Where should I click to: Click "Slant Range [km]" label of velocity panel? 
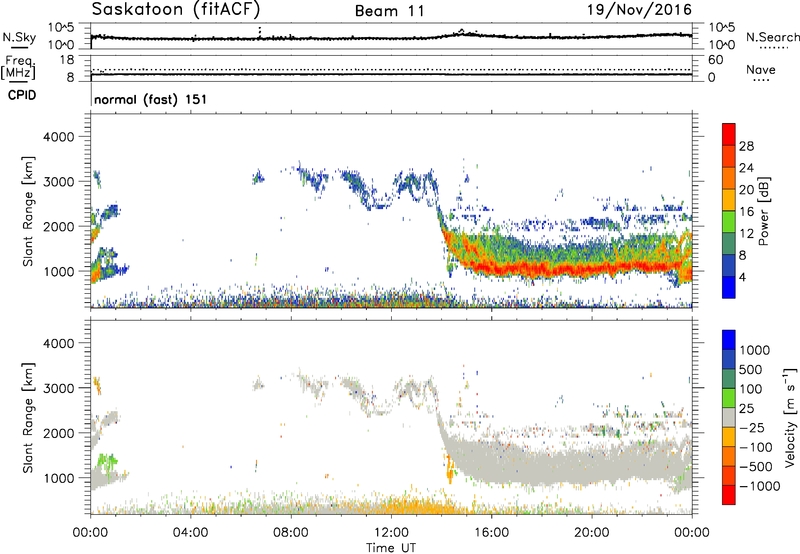pos(28,418)
